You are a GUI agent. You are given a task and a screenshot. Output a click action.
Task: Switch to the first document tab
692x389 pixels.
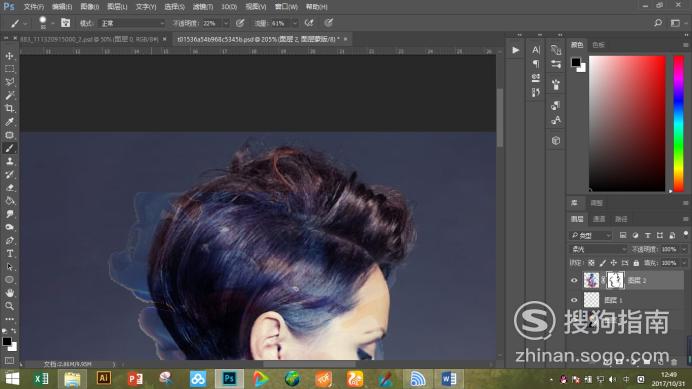[89, 39]
